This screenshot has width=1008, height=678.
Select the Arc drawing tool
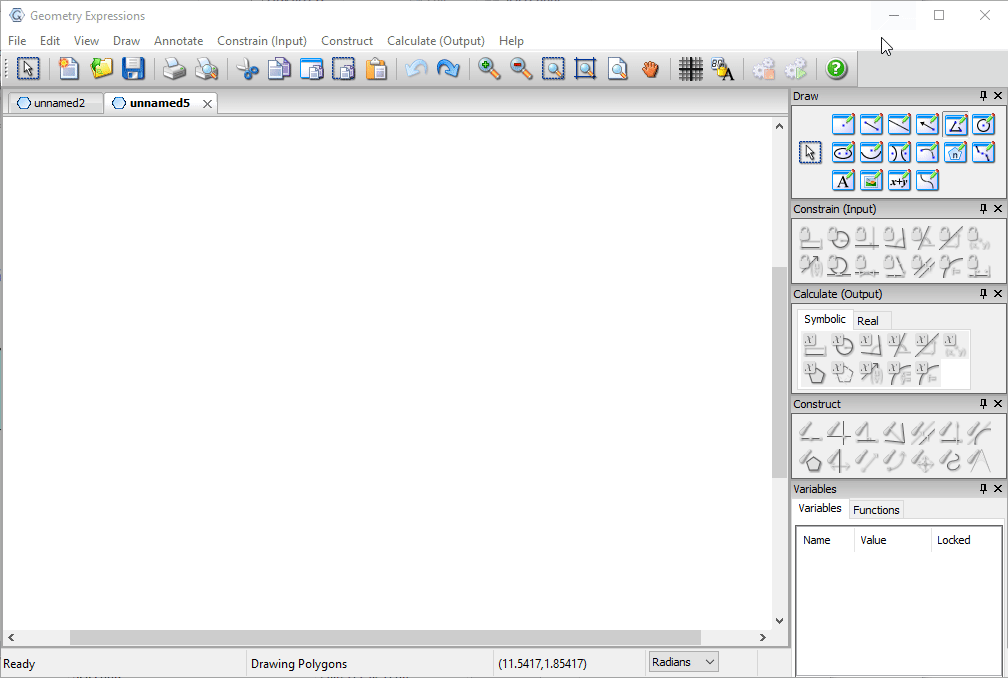(927, 153)
